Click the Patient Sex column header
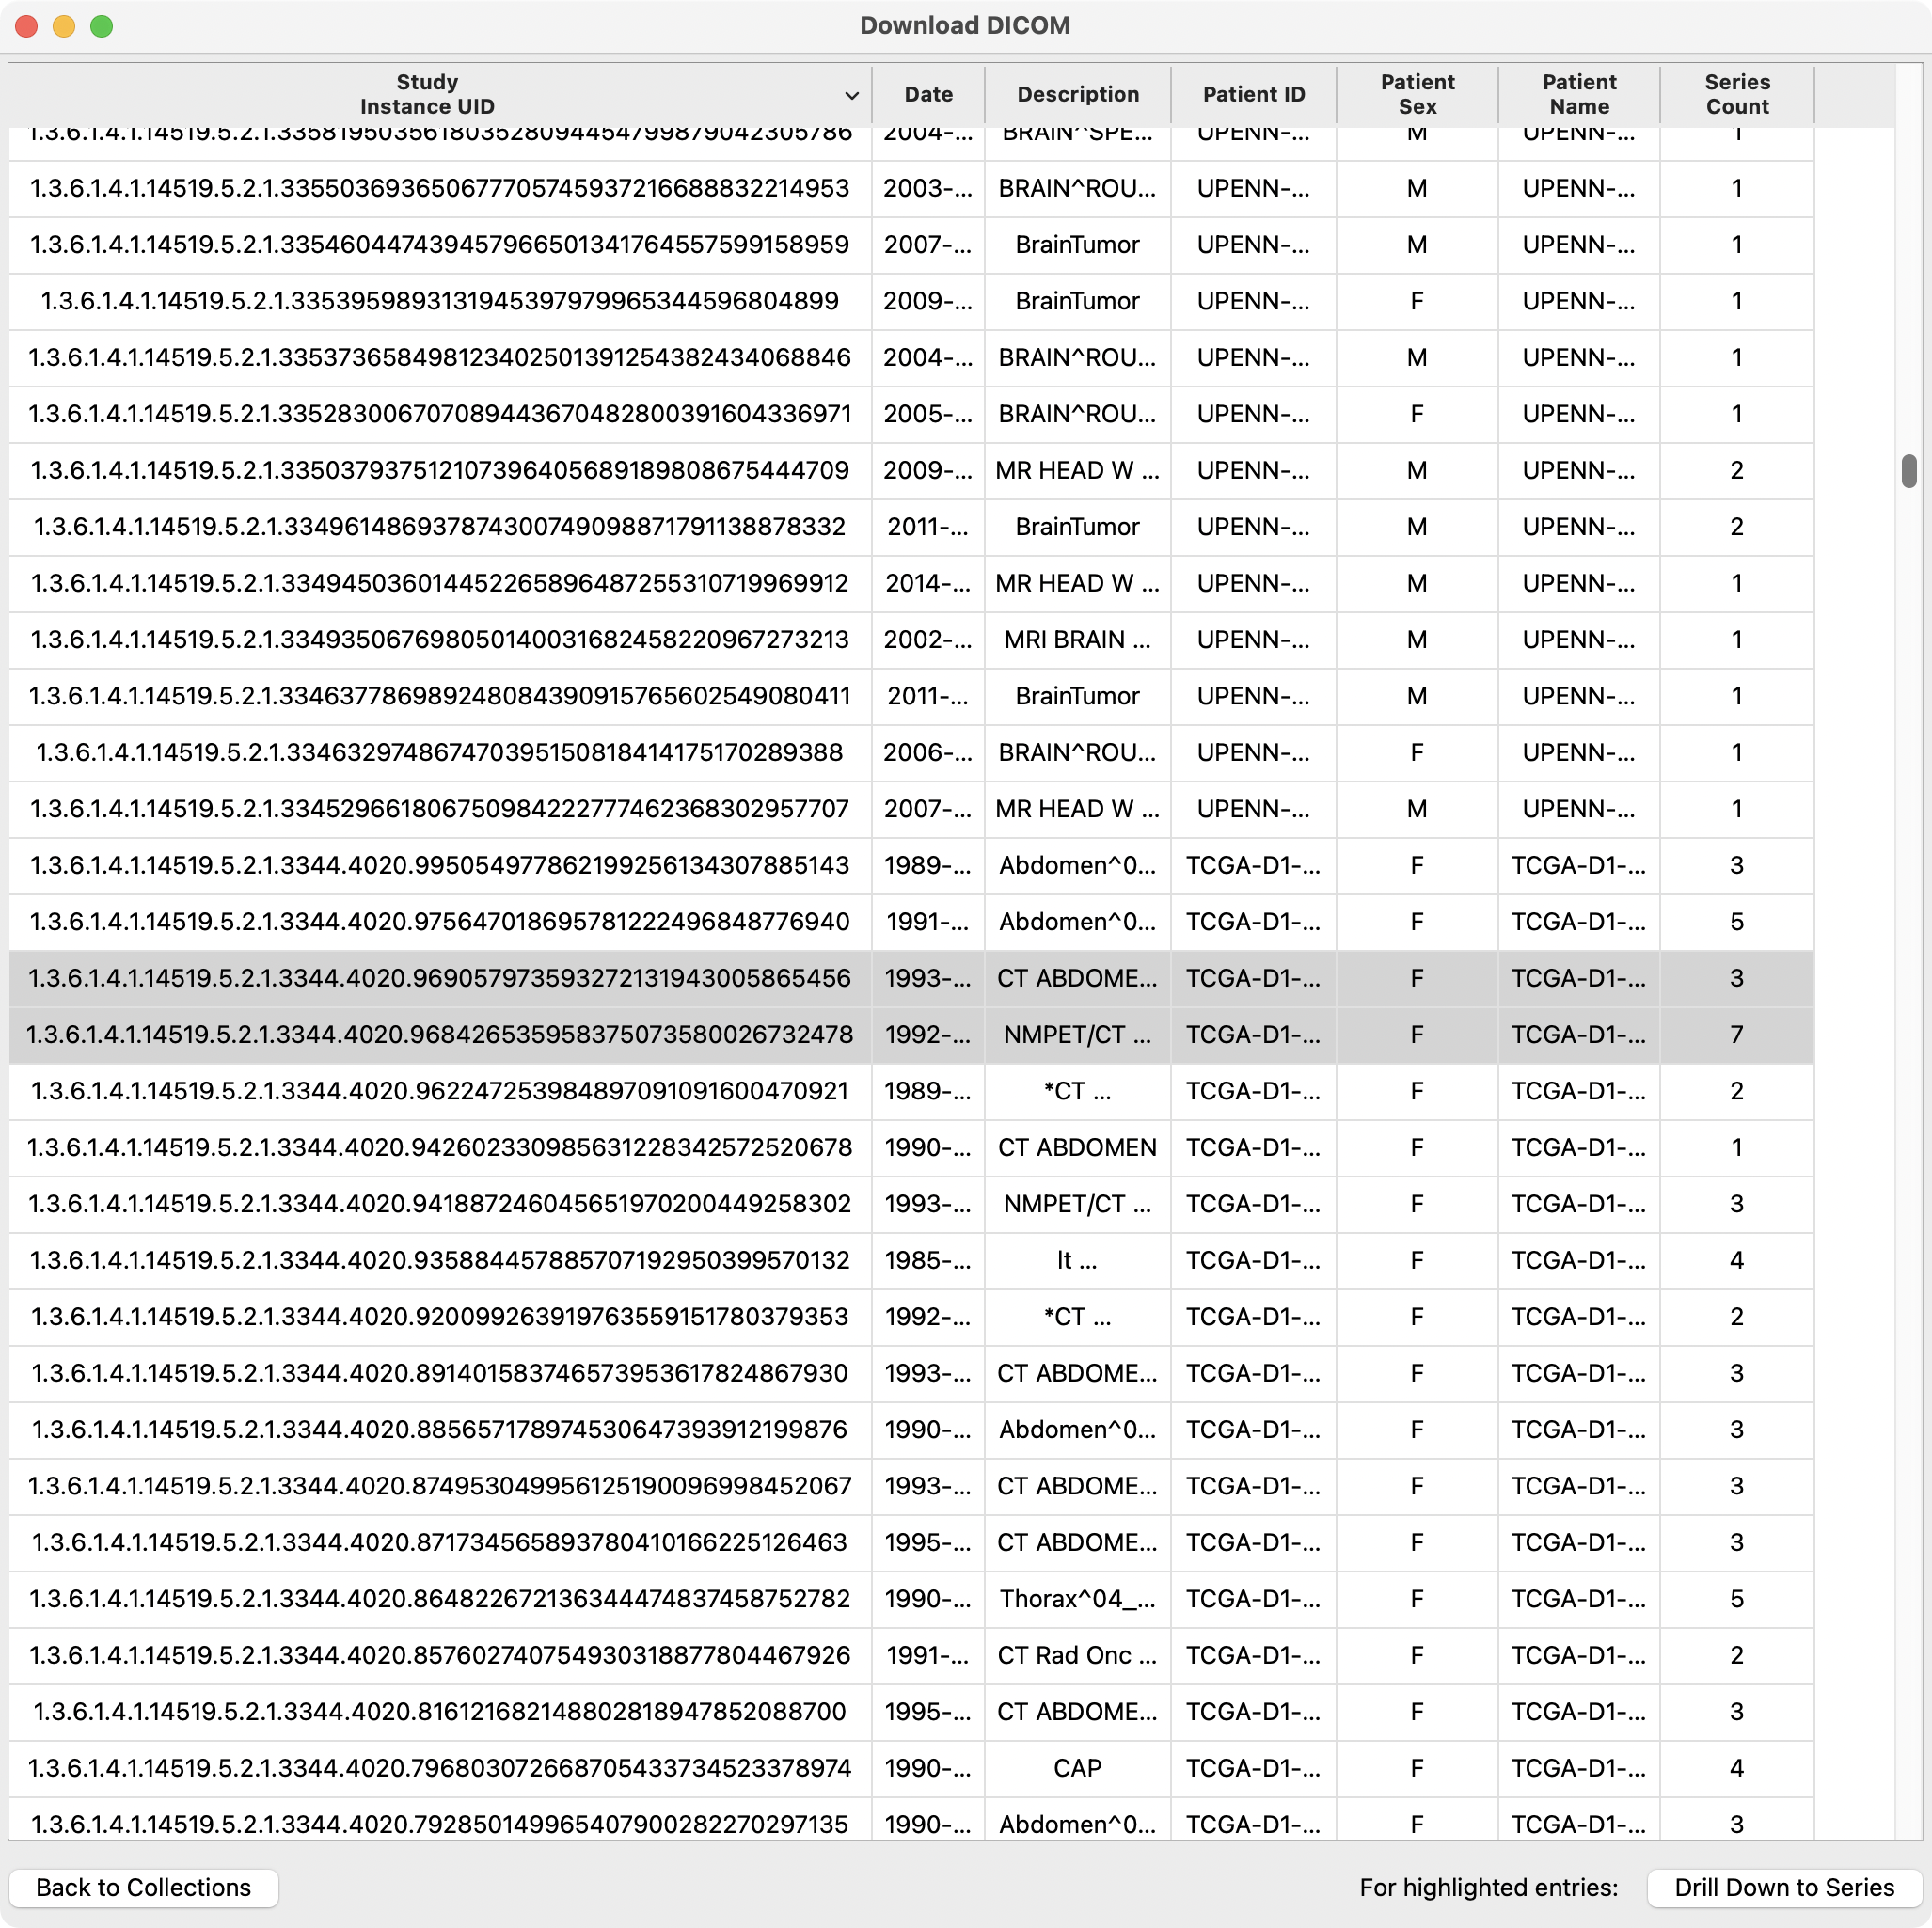The width and height of the screenshot is (1932, 1928). 1416,94
